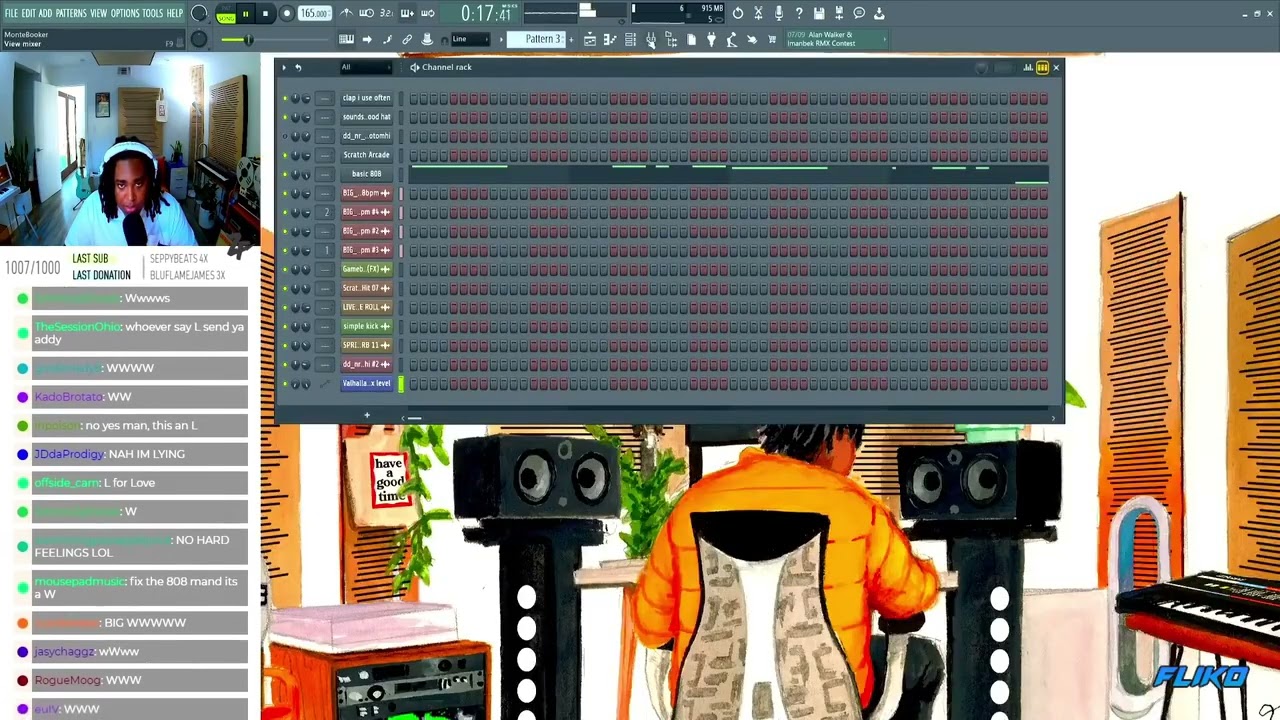Open the mixer toolbar icon
This screenshot has width=1280, height=720.
tap(651, 39)
